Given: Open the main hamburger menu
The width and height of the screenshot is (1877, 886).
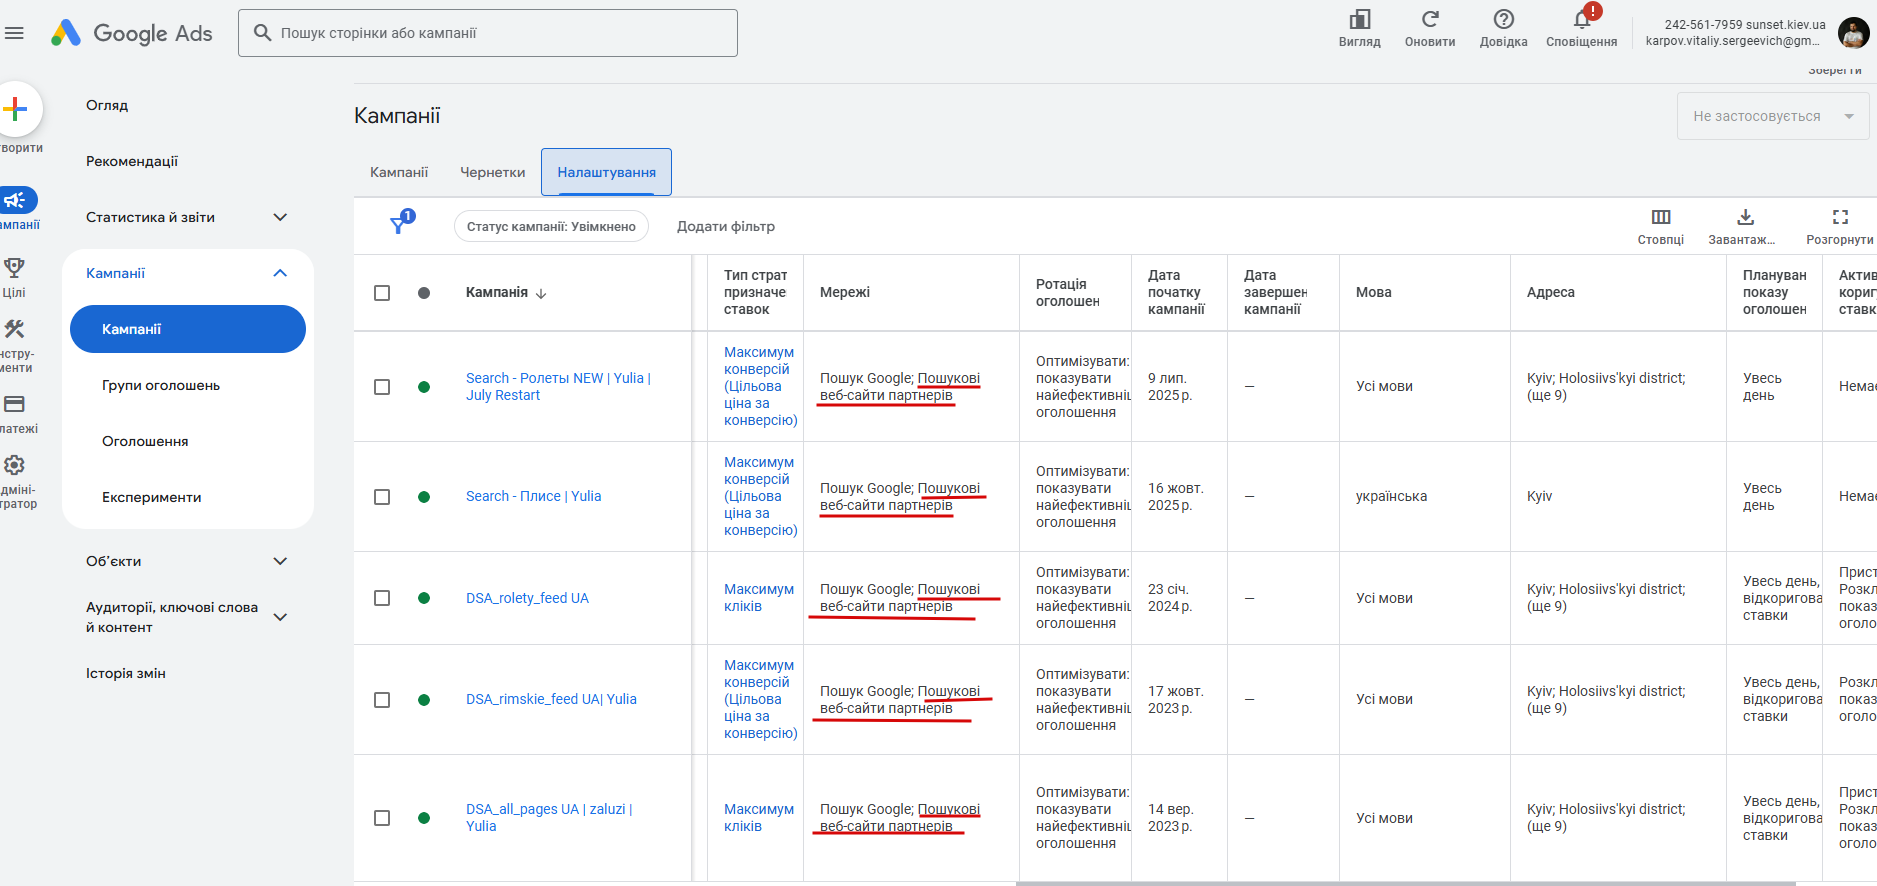Looking at the screenshot, I should point(14,33).
